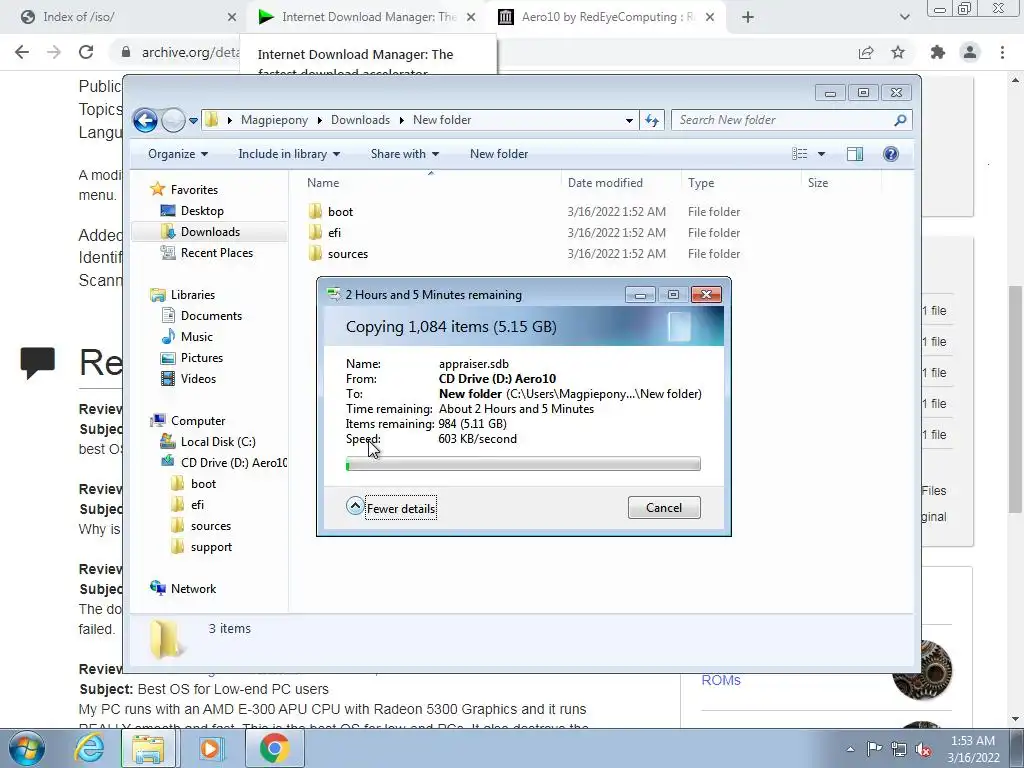Click the Explorer help icon
Viewport: 1024px width, 768px height.
pyautogui.click(x=891, y=154)
